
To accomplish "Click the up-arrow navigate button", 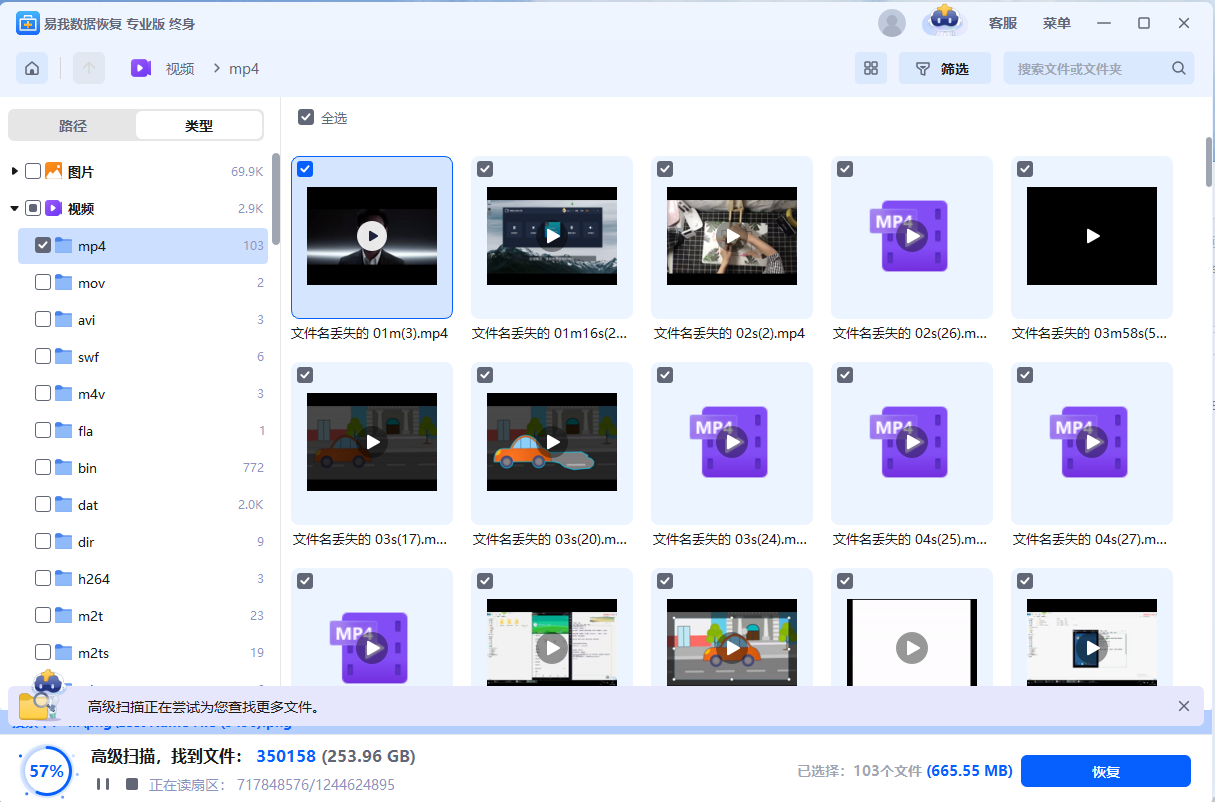I will coord(89,69).
